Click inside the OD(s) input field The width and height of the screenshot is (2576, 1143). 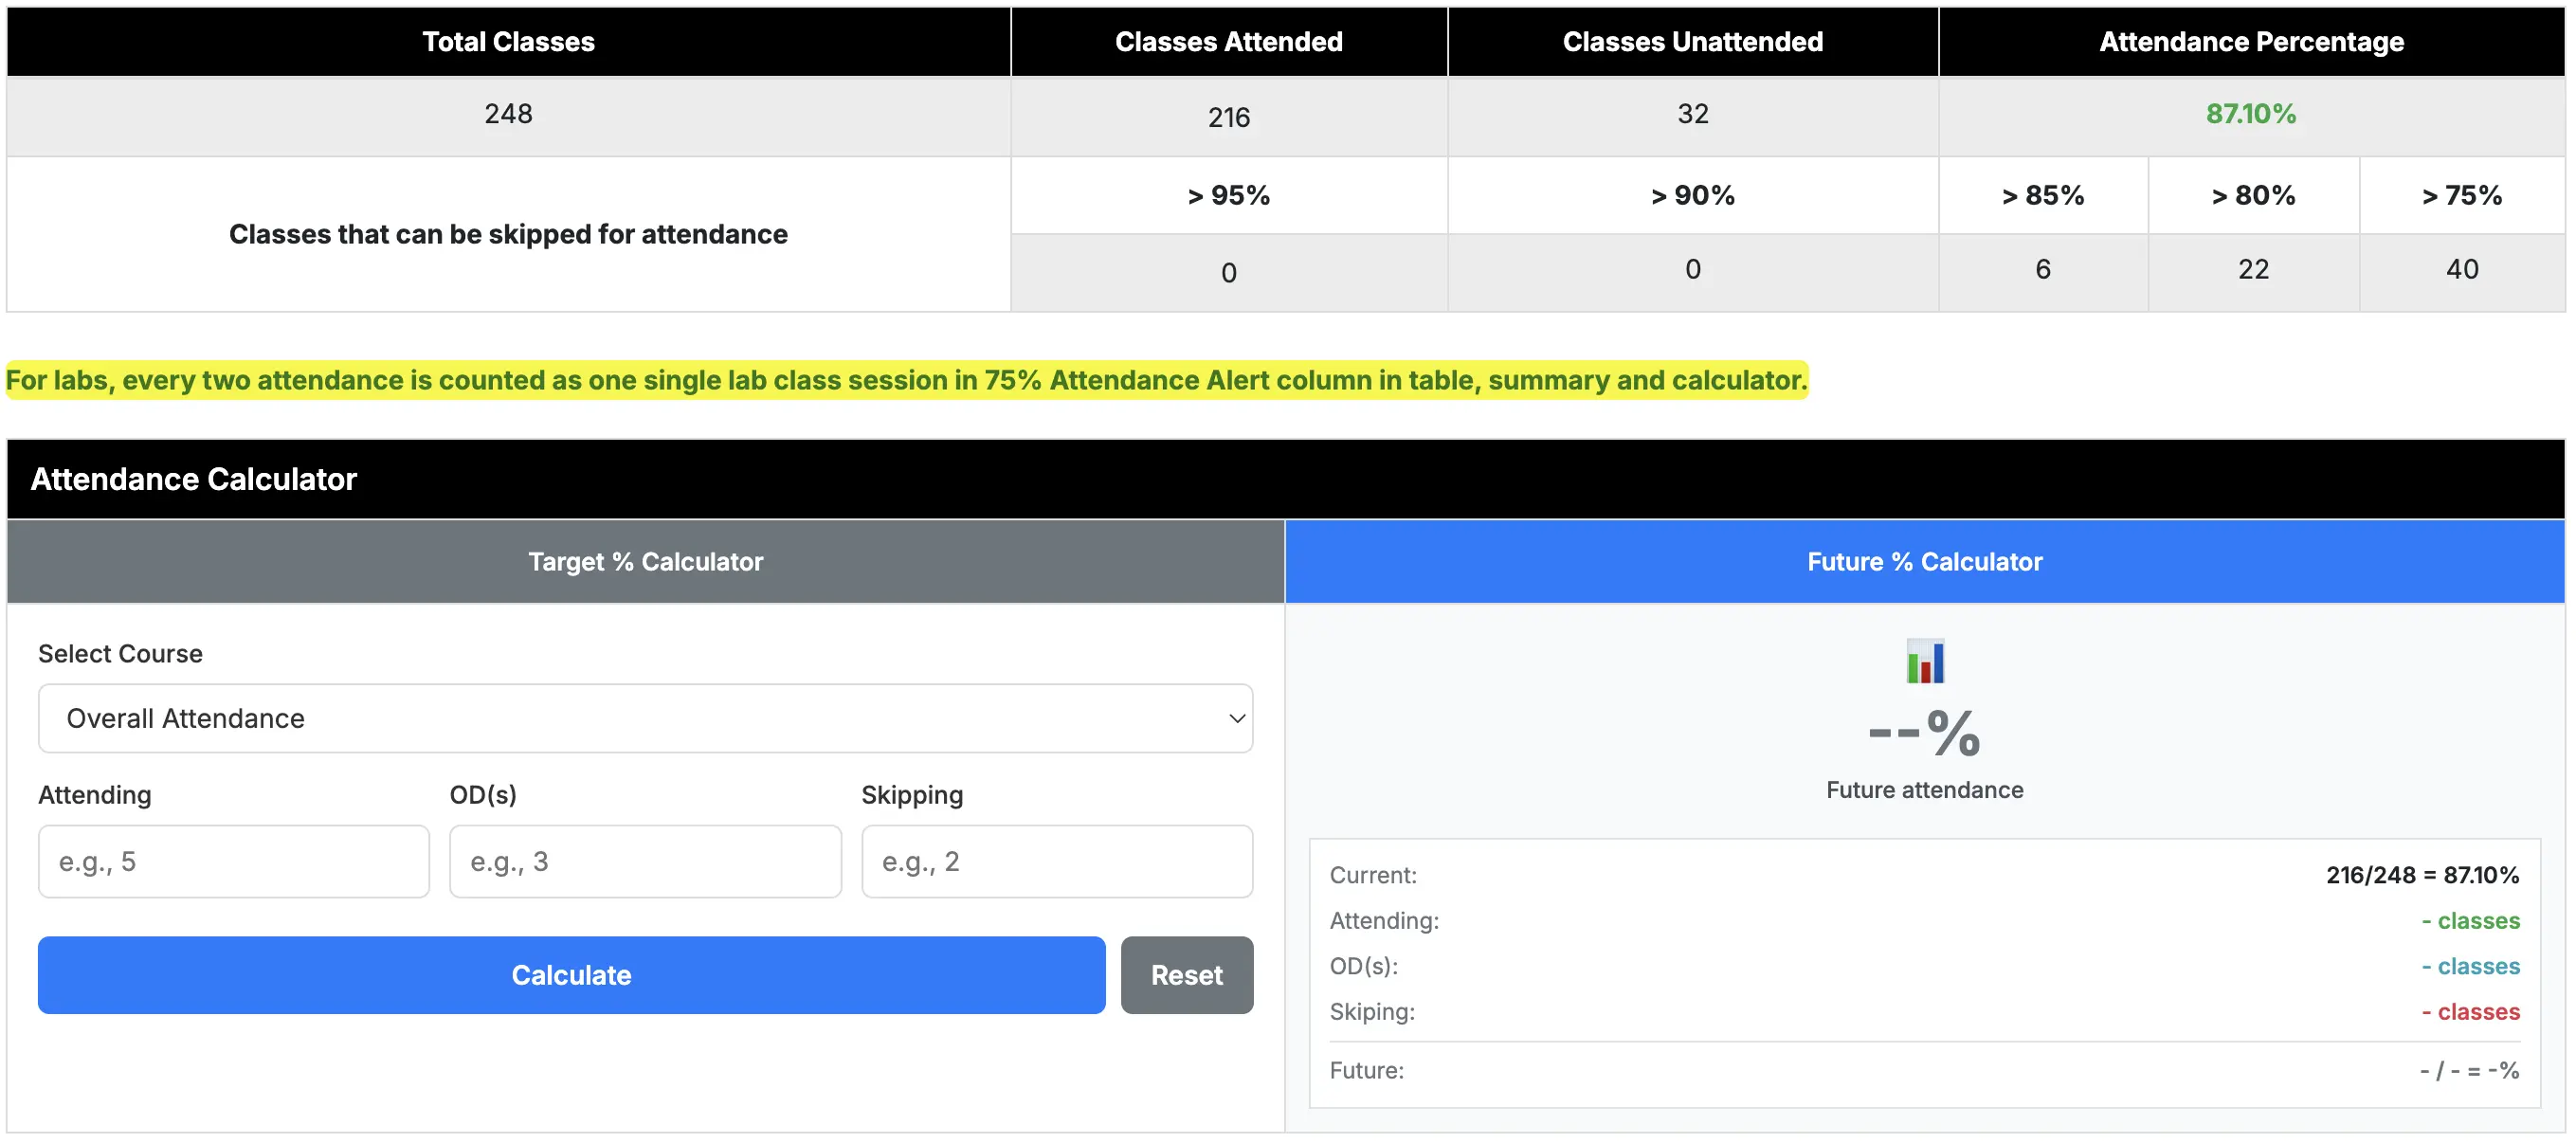[x=644, y=861]
